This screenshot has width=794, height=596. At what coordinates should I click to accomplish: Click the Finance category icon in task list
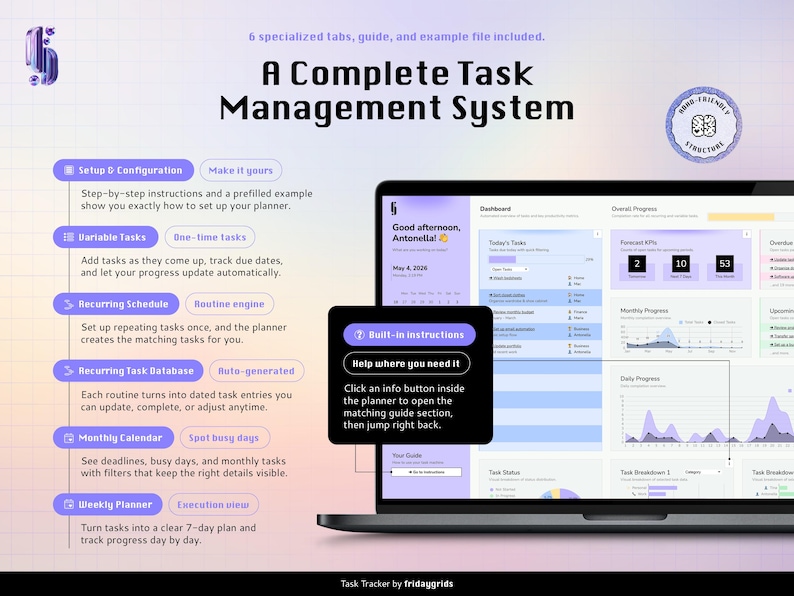tap(570, 312)
